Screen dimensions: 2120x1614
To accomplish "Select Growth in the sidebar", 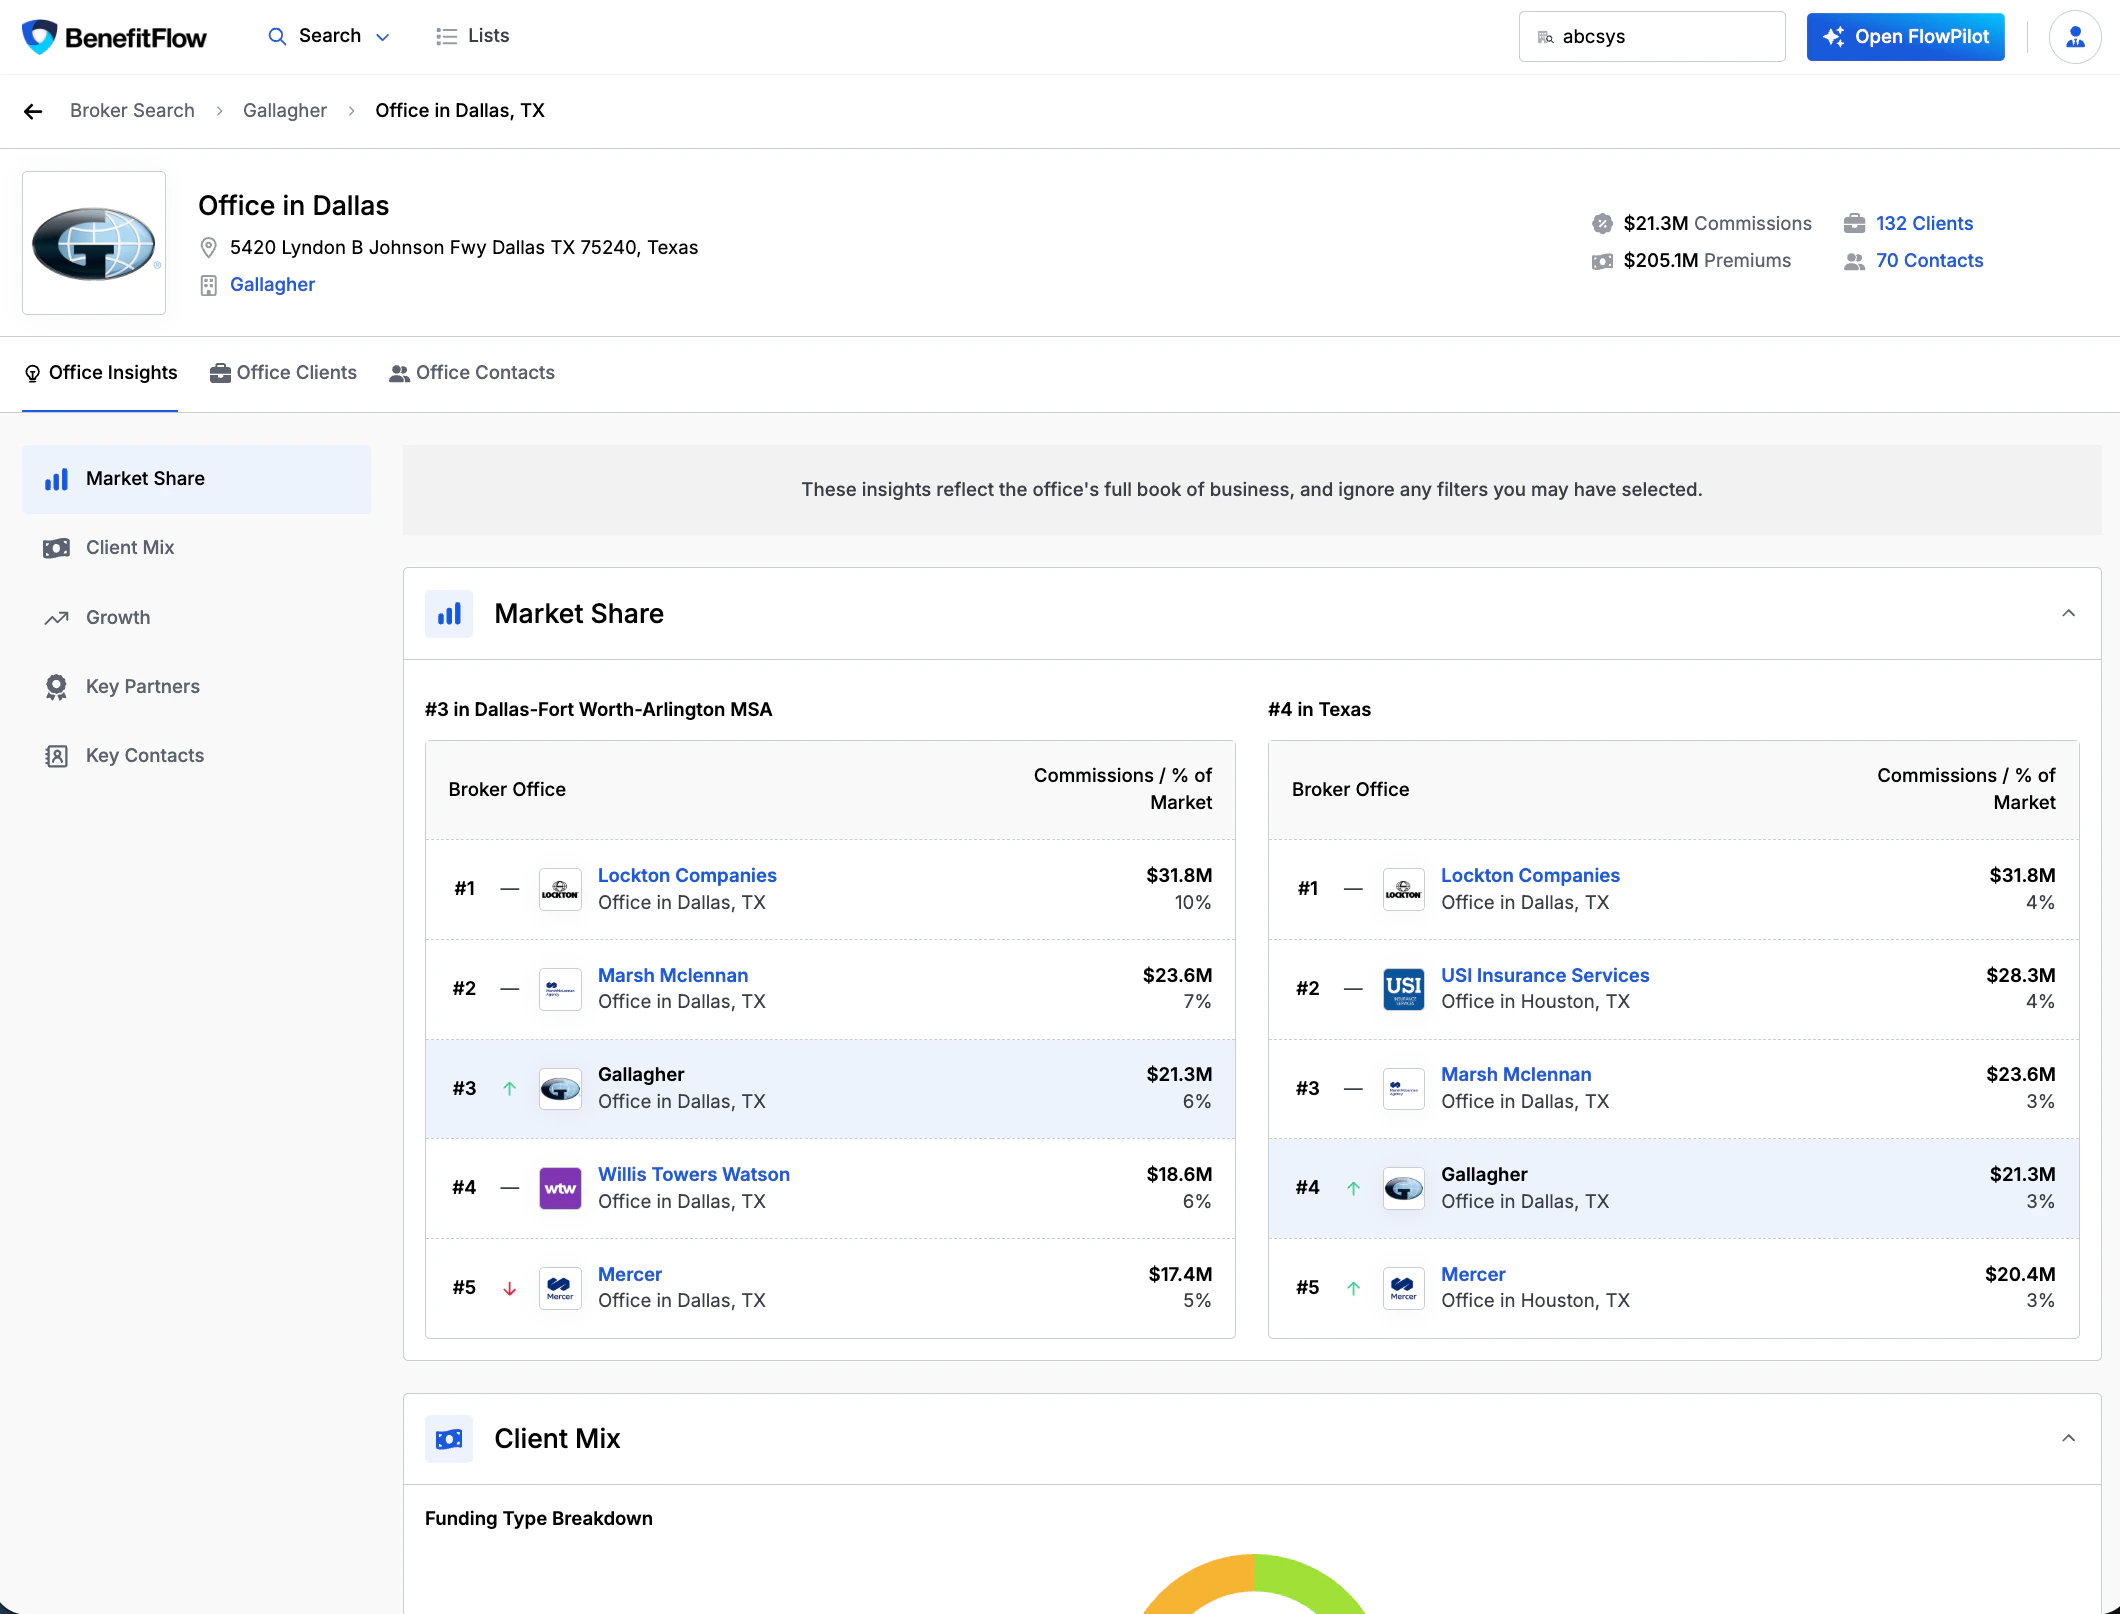I will (117, 617).
